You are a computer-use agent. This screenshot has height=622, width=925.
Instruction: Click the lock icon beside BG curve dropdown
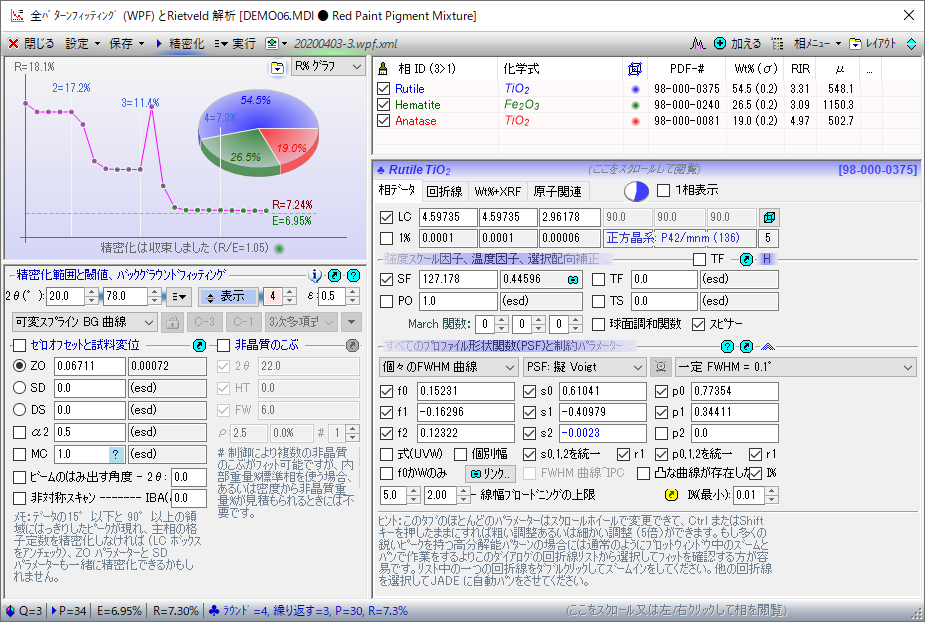[x=171, y=322]
